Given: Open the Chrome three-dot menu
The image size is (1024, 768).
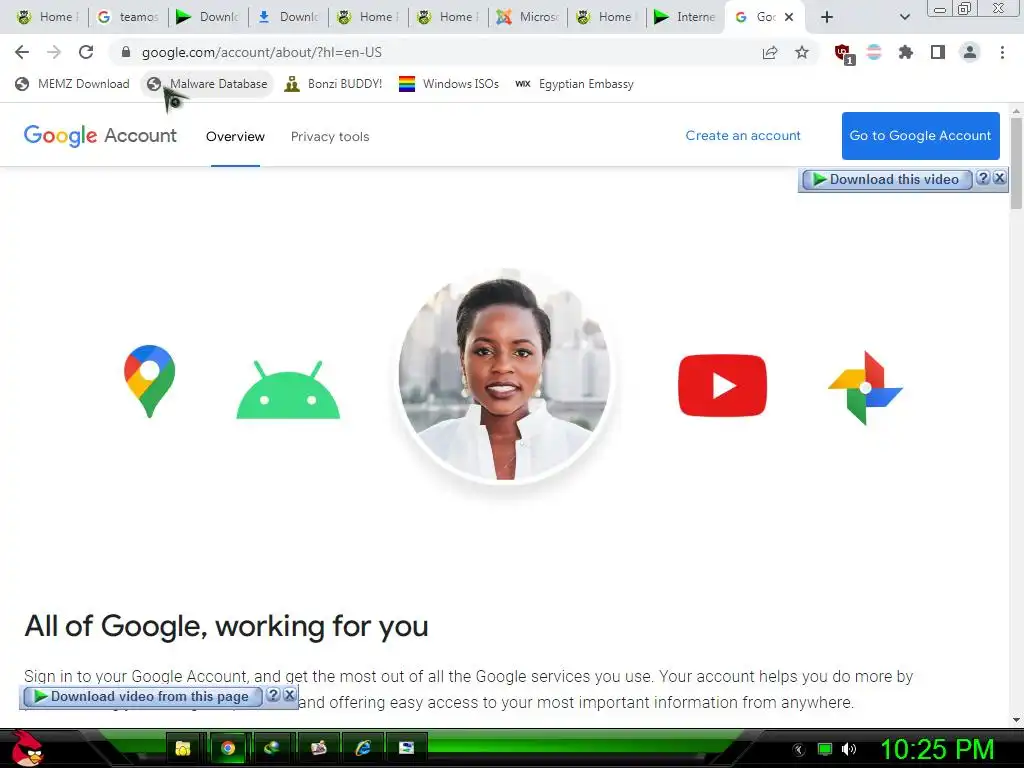Looking at the screenshot, I should pyautogui.click(x=1002, y=52).
